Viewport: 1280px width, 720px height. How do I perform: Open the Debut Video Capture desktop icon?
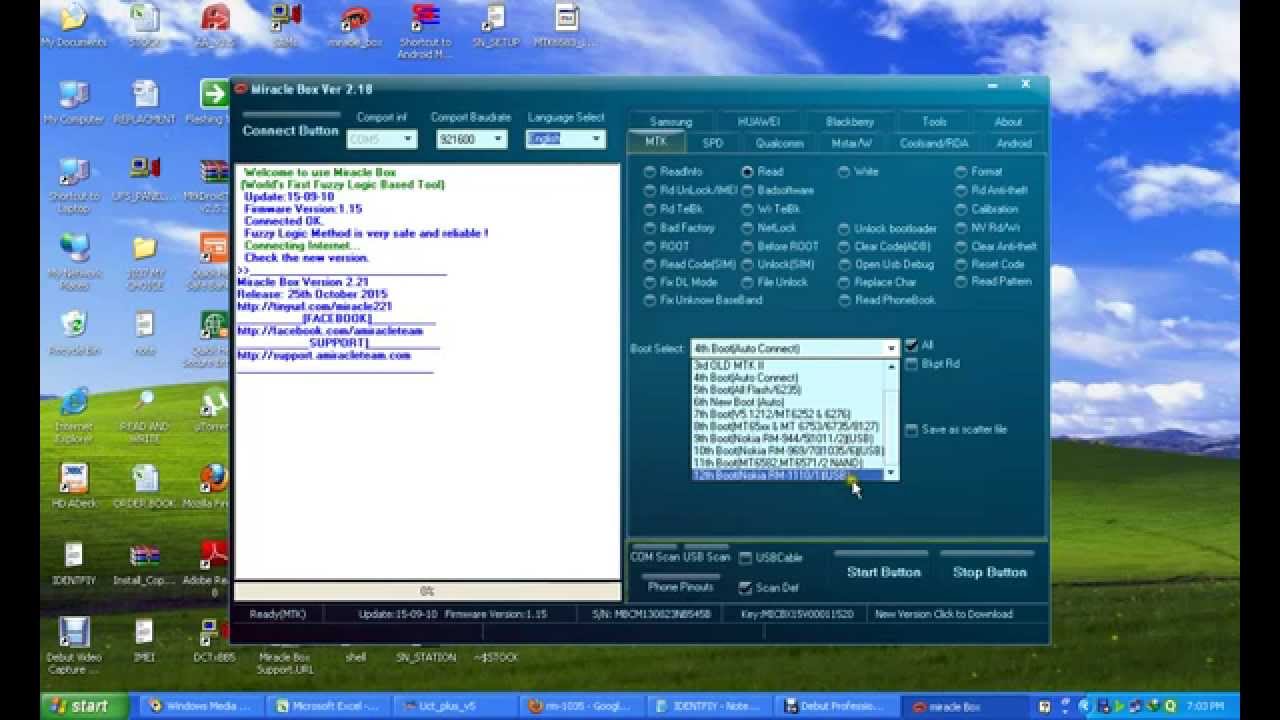[73, 646]
